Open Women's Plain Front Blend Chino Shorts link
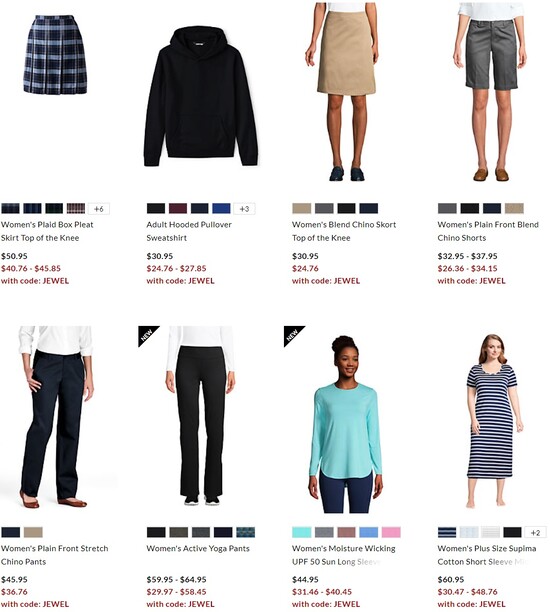This screenshot has width=550, height=612. click(488, 231)
